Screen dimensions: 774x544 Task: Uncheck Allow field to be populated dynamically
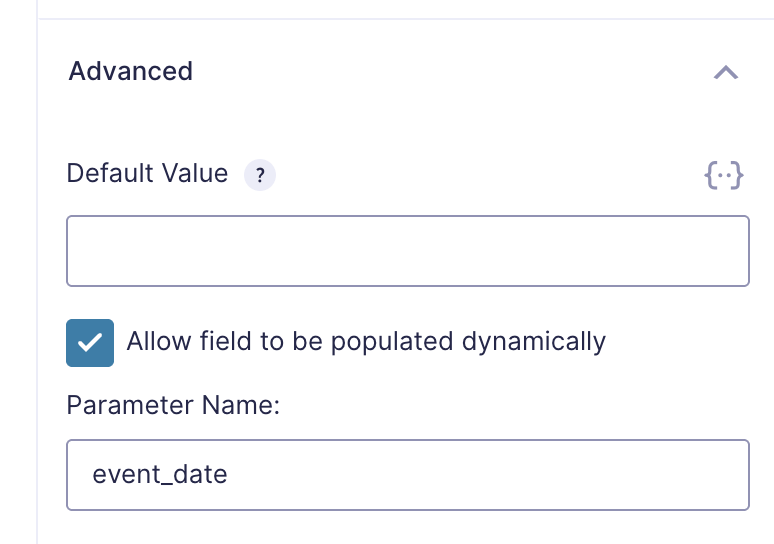tap(90, 343)
